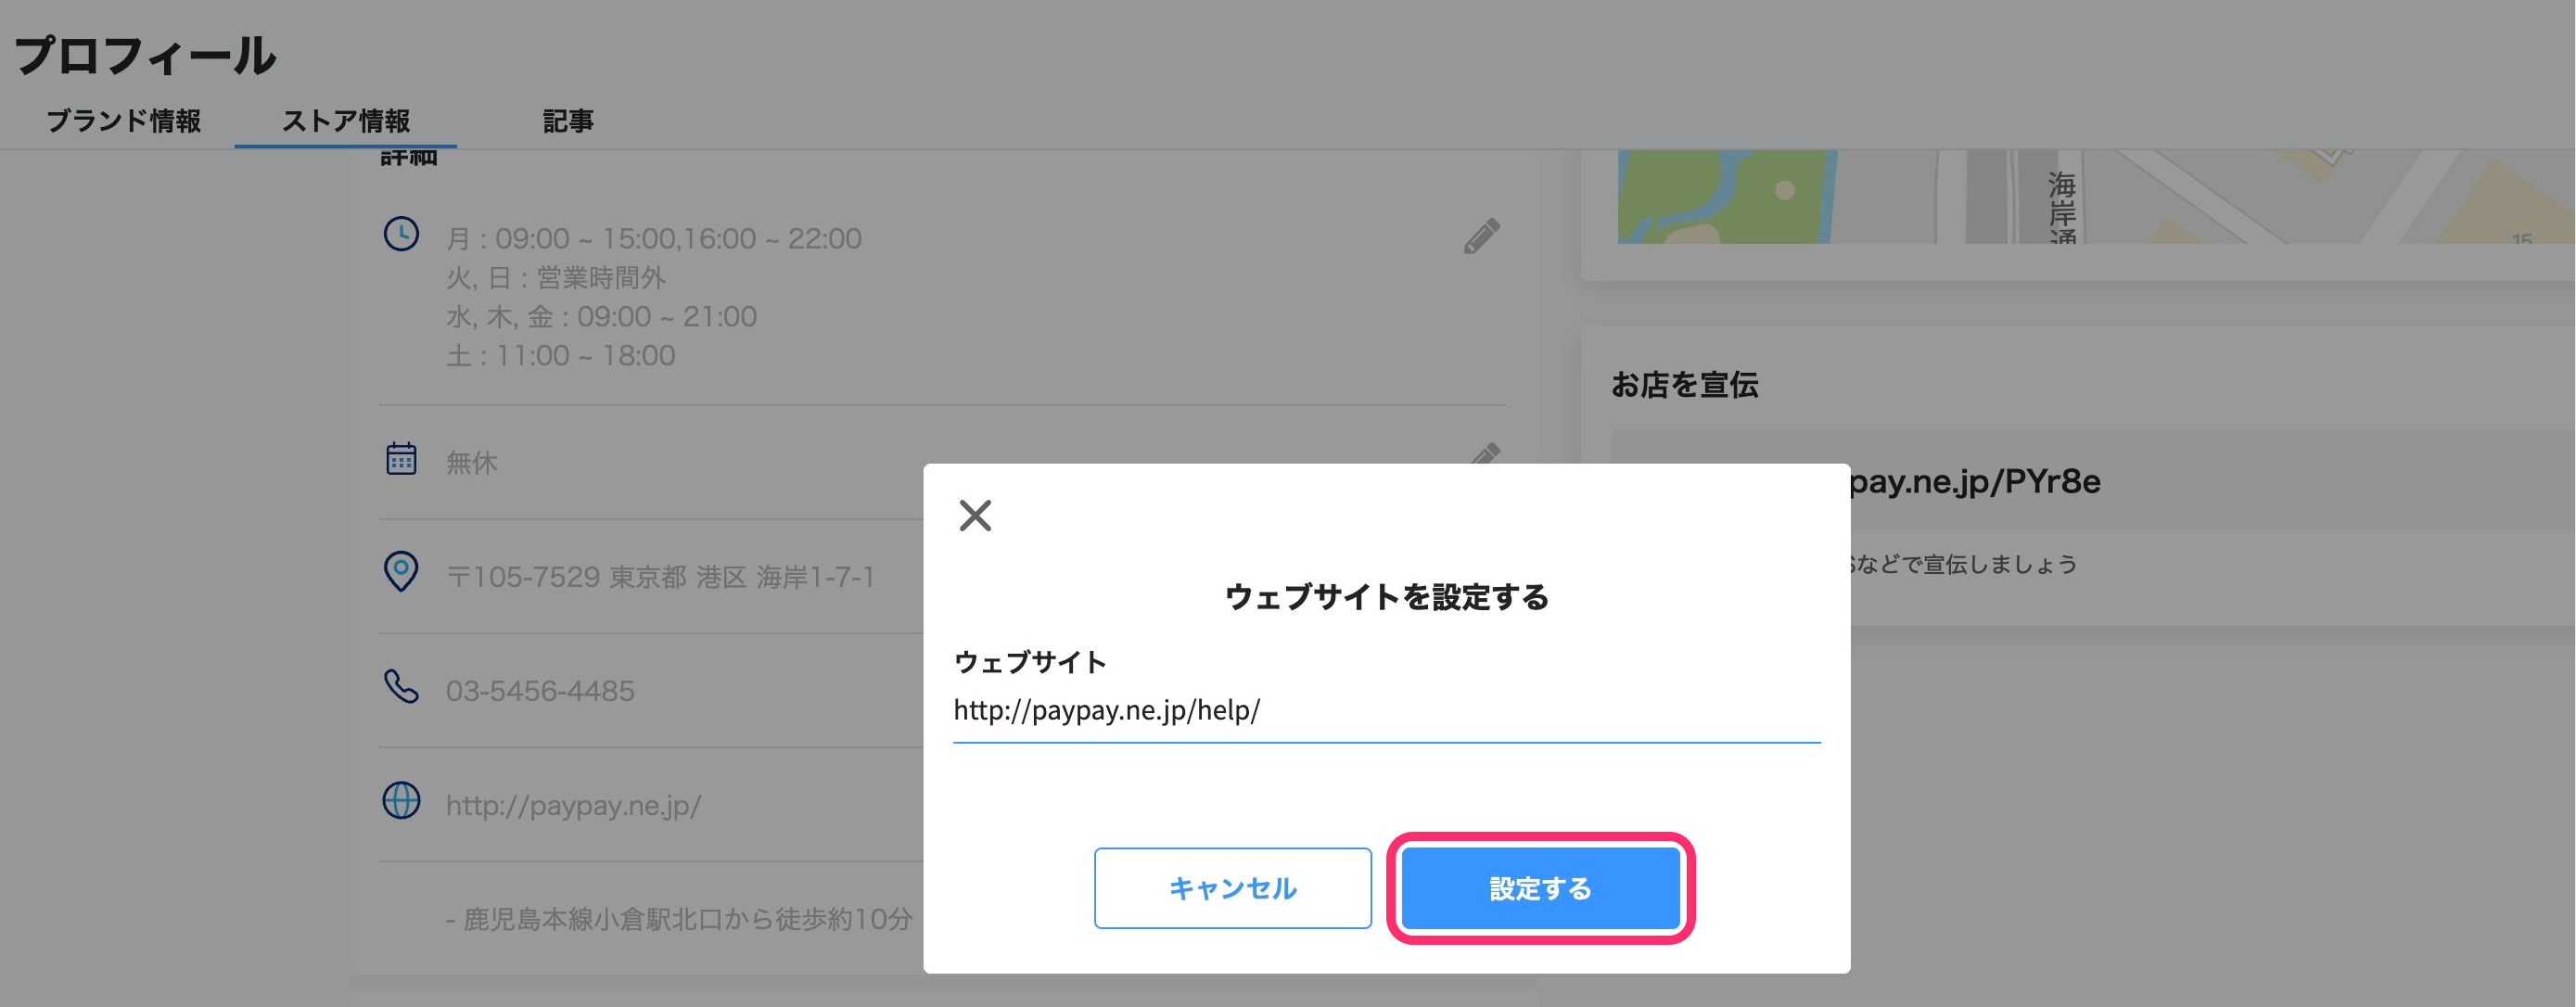This screenshot has width=2576, height=1007.
Task: Click the globe icon for website
Action: (402, 801)
